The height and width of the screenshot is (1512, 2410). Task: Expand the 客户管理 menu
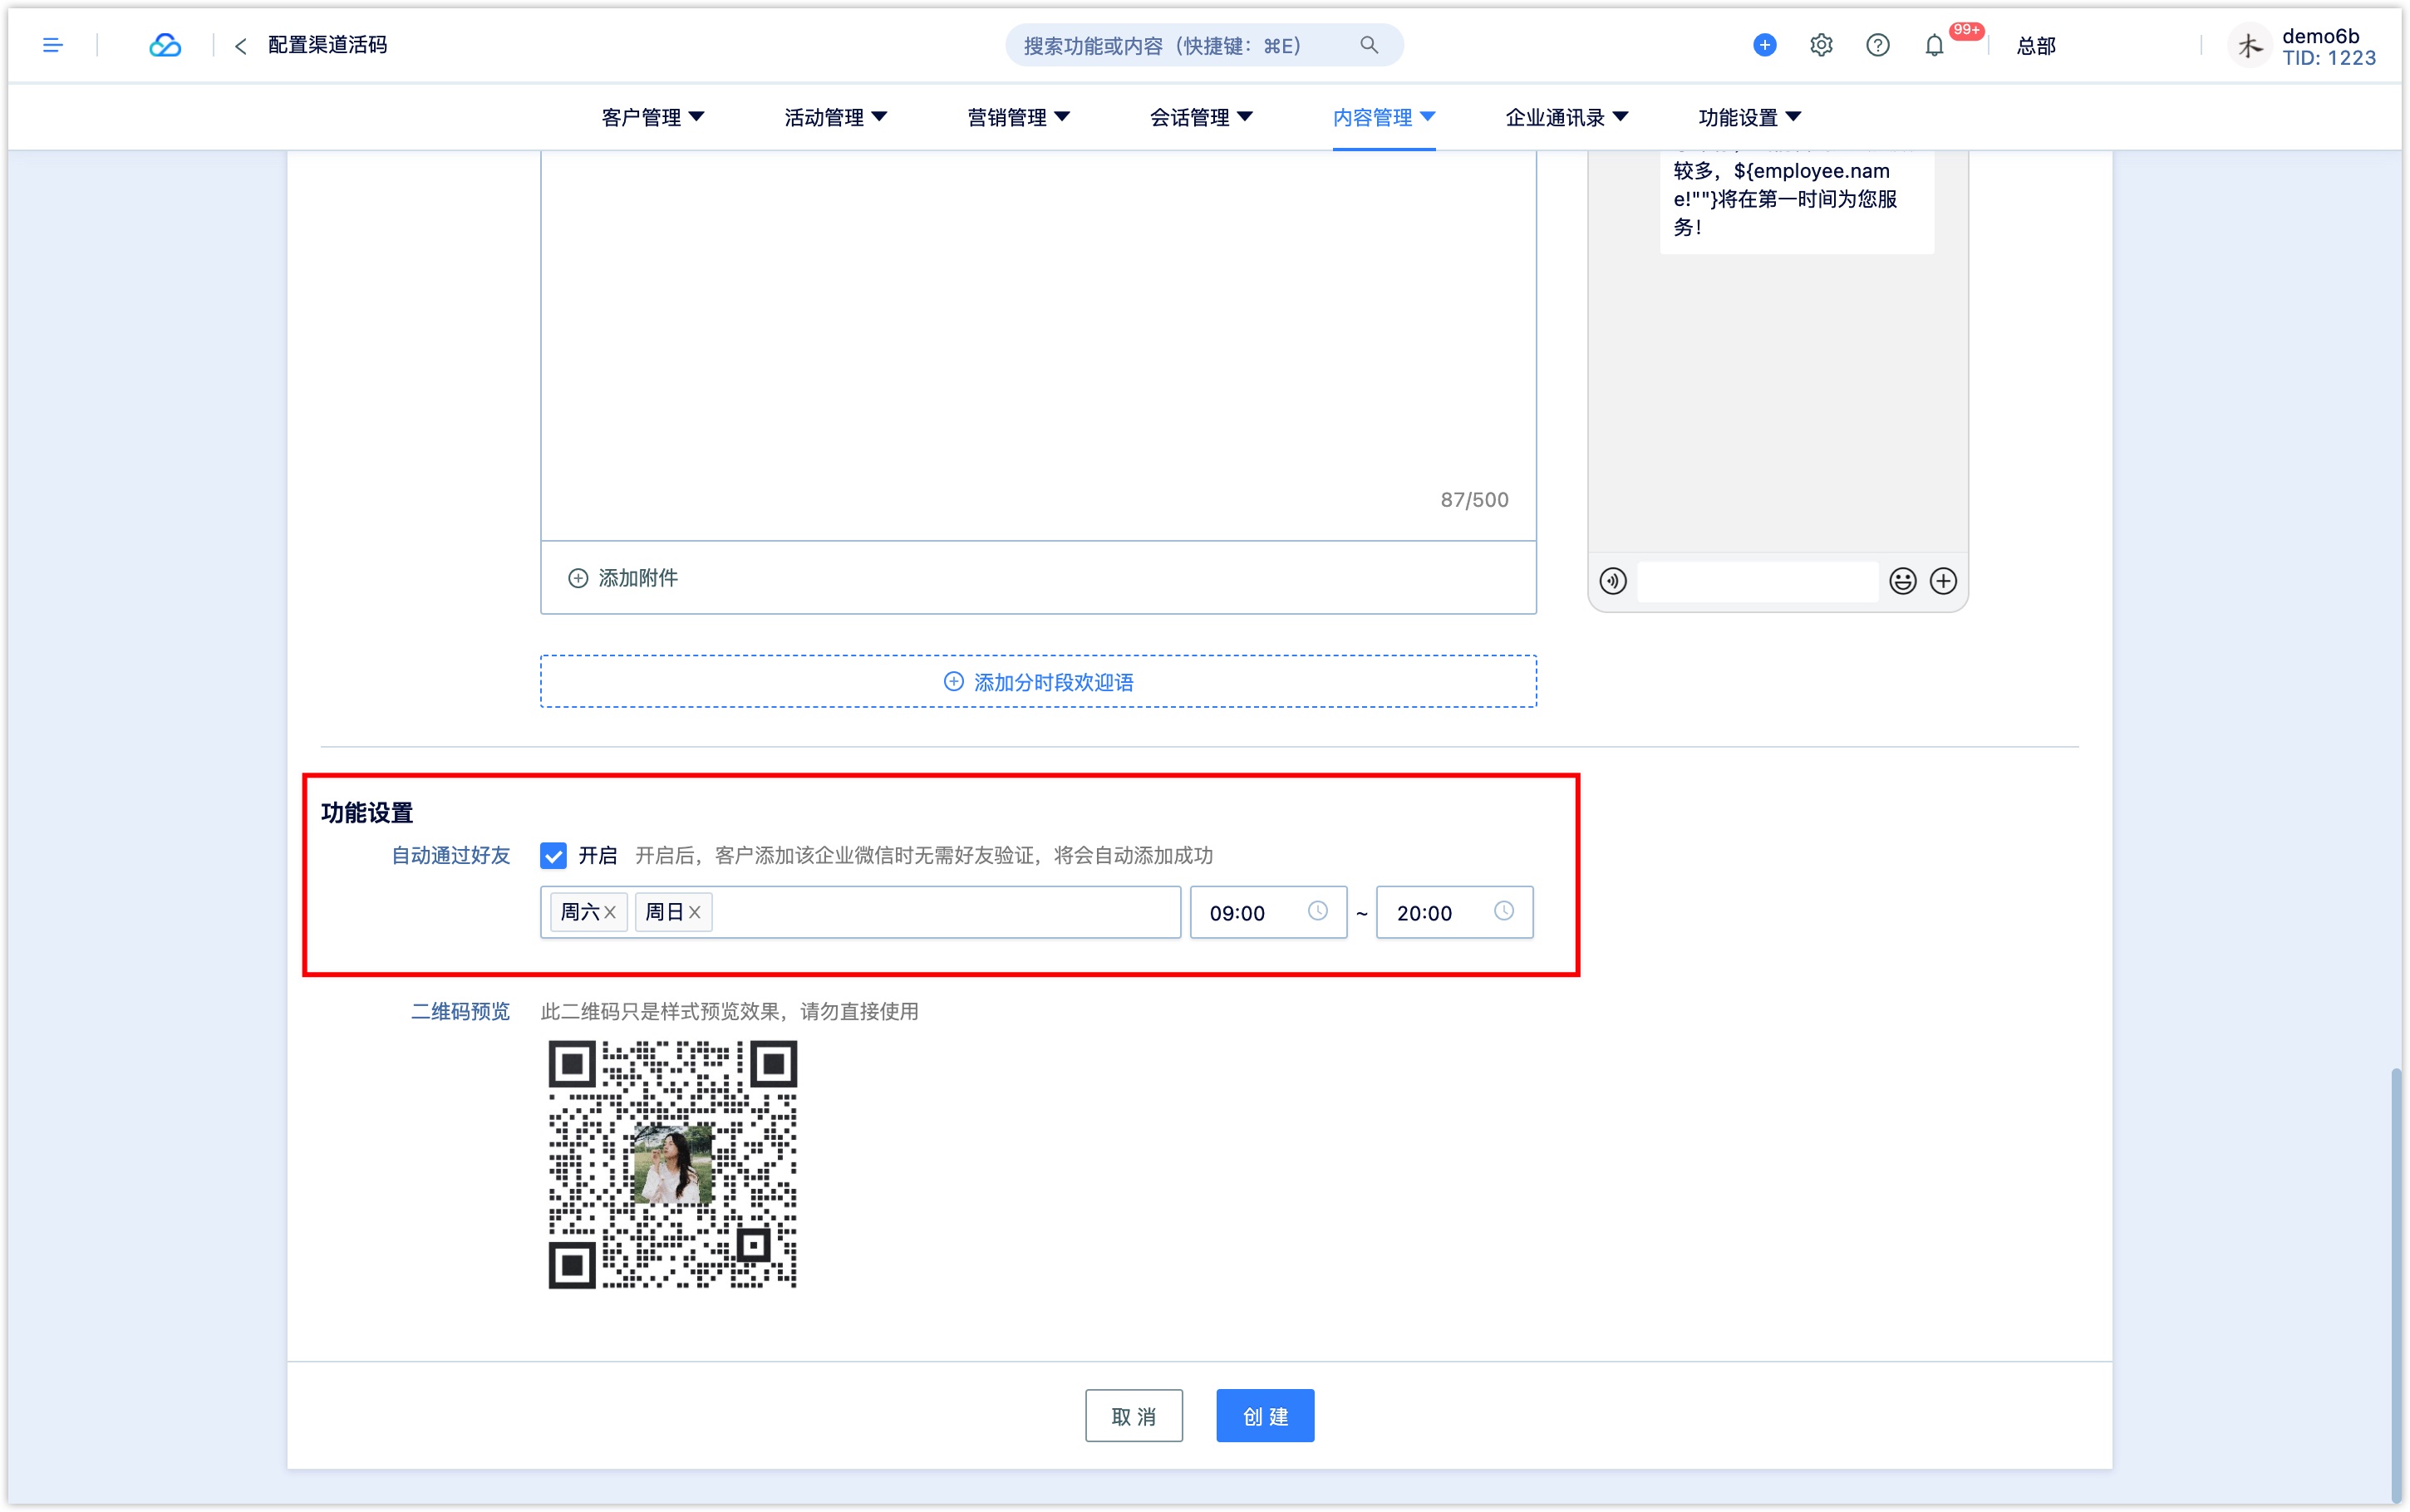653,117
